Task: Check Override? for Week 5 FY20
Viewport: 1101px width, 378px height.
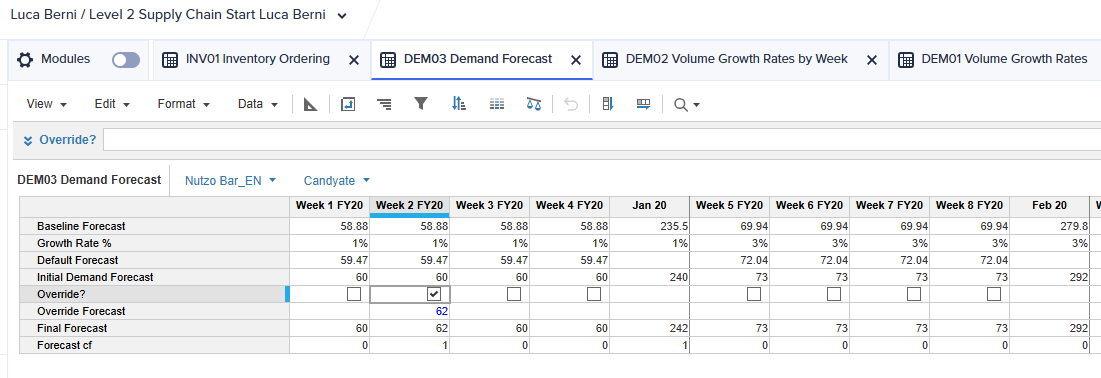Action: pos(753,294)
